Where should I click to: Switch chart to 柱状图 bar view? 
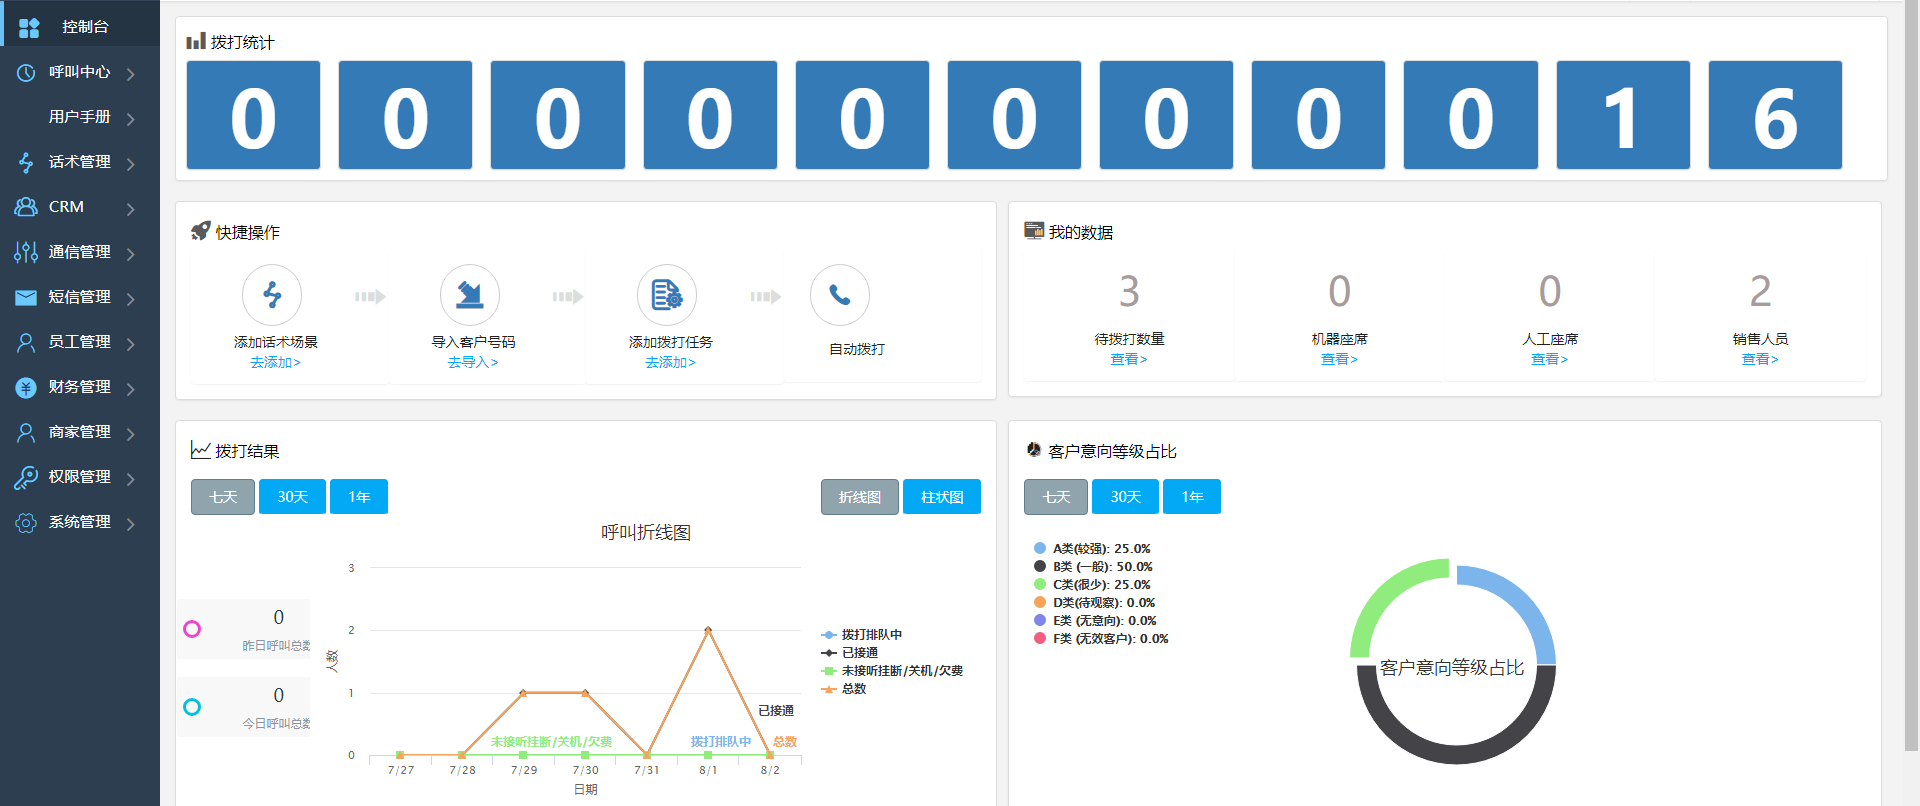(941, 497)
